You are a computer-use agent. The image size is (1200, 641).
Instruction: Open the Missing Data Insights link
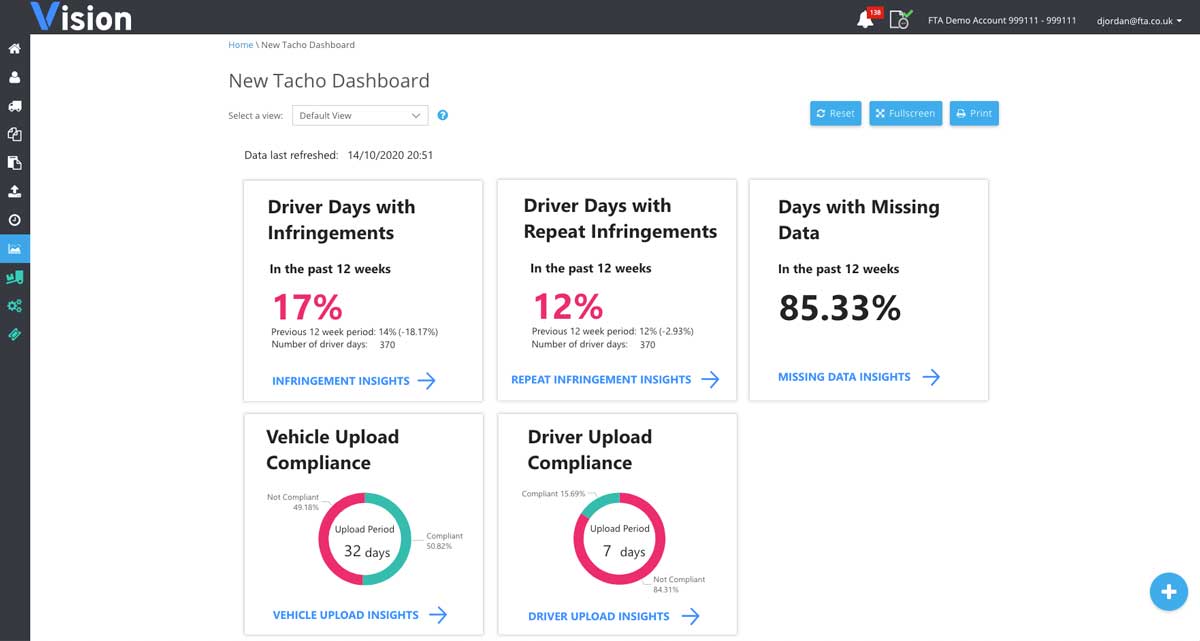(859, 377)
